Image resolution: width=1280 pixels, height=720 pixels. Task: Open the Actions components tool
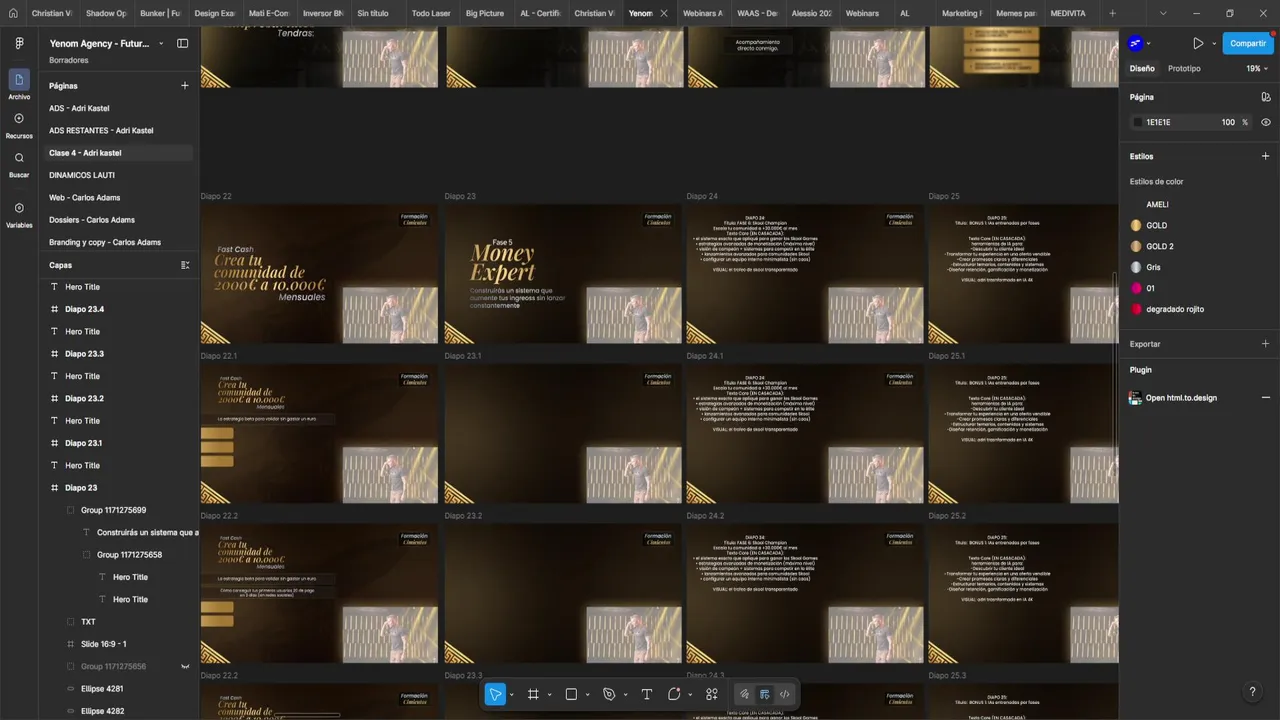pyautogui.click(x=712, y=694)
